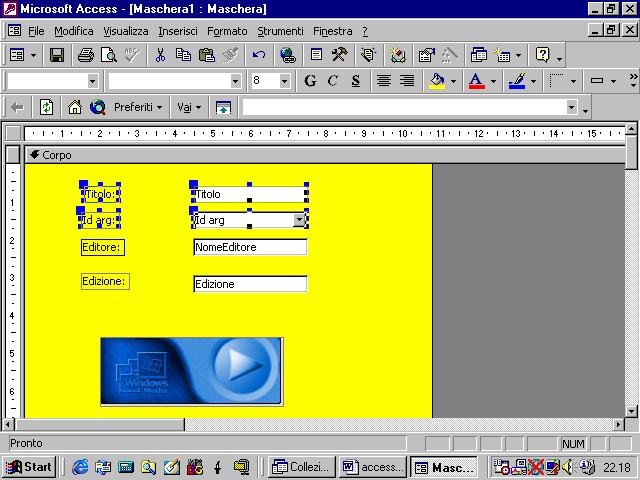Insert hyperlink with the globe icon
The height and width of the screenshot is (480, 640).
(x=288, y=55)
